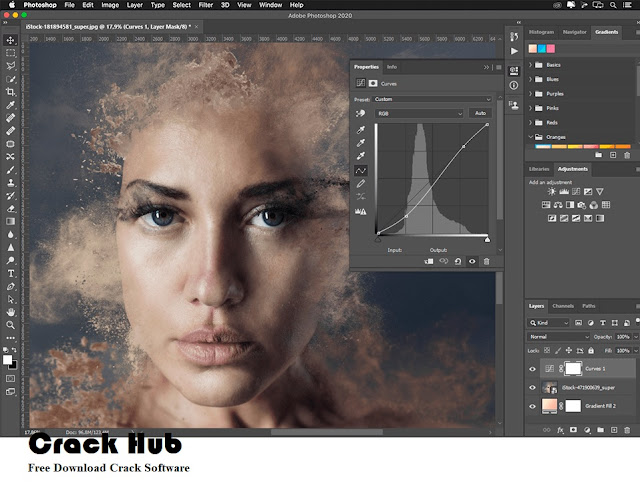
Task: Select the pink recent gradient swatch
Action: [x=551, y=49]
